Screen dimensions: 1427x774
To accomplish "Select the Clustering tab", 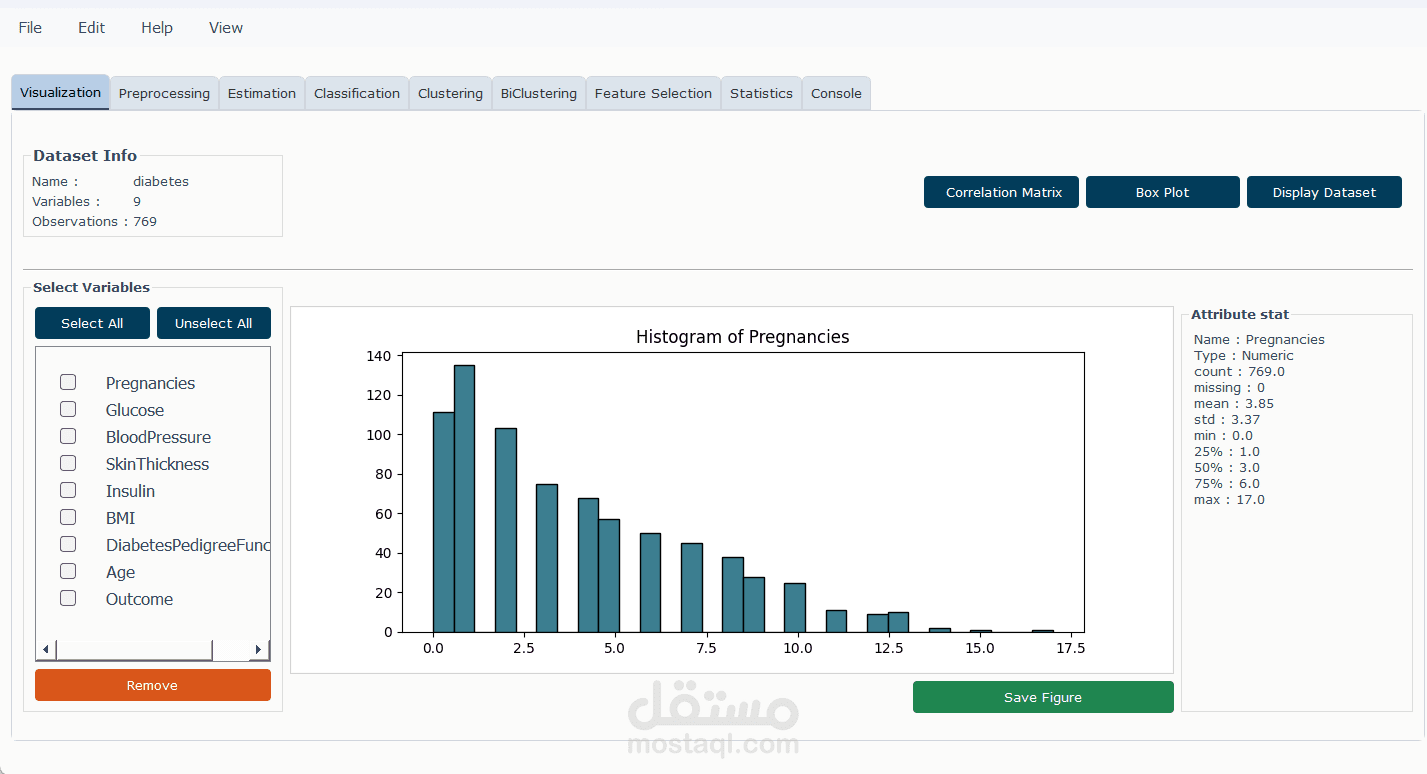I will coord(450,94).
